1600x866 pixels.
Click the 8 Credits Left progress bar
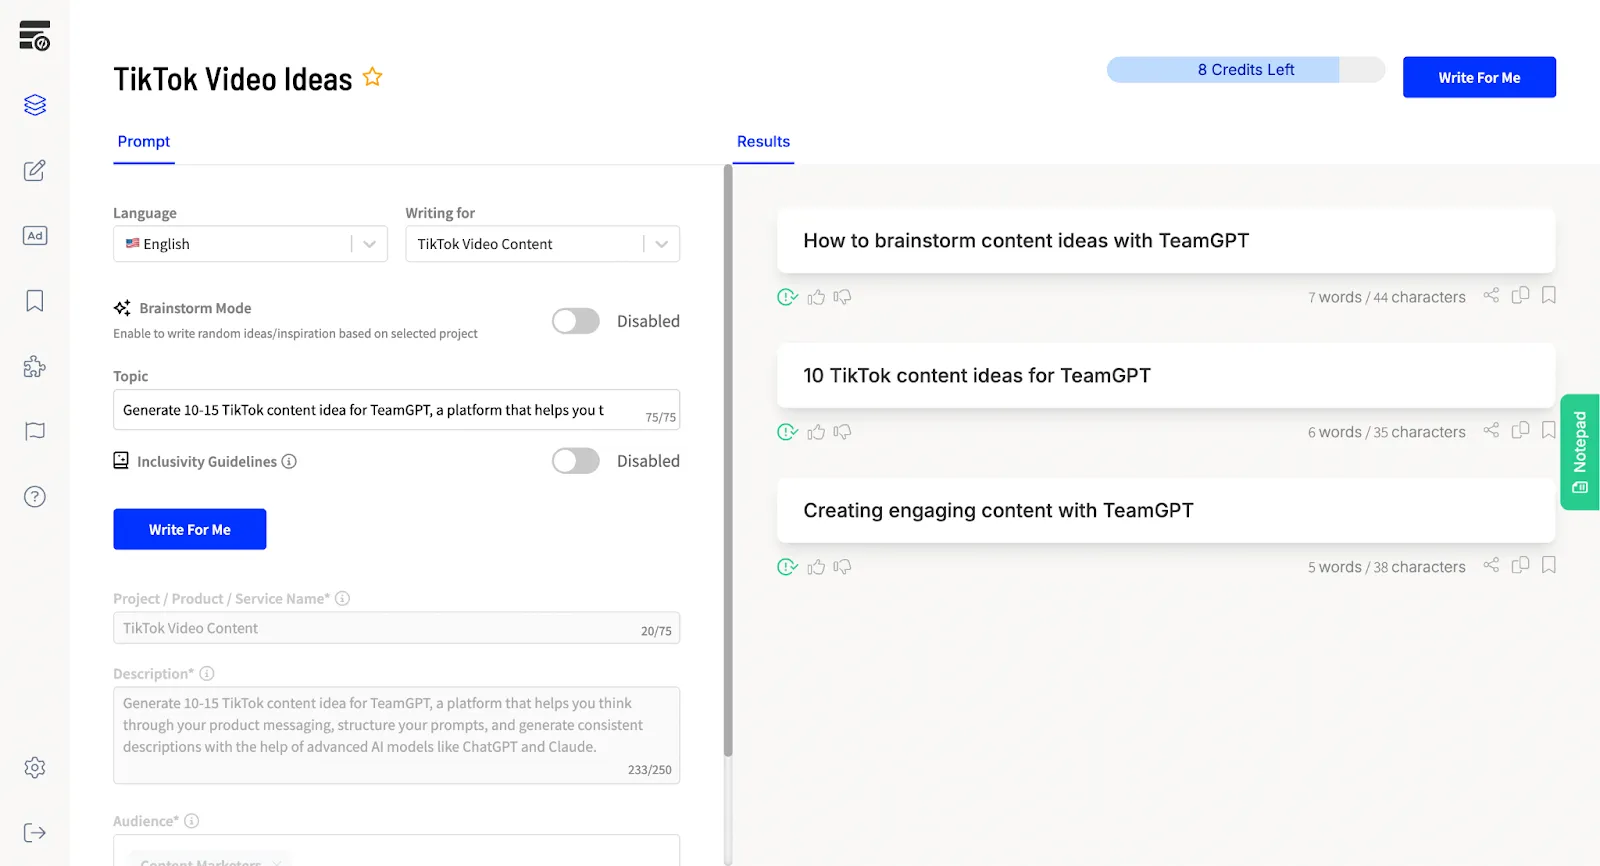[x=1246, y=70]
